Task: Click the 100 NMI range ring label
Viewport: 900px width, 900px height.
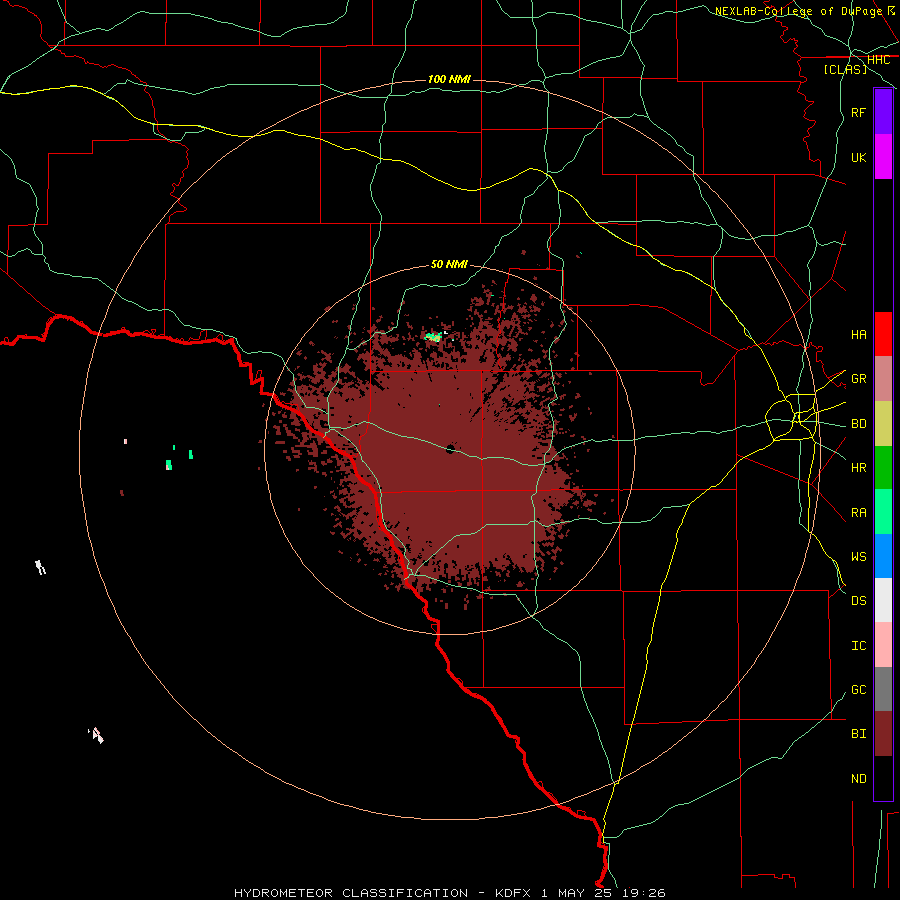Action: pos(449,79)
